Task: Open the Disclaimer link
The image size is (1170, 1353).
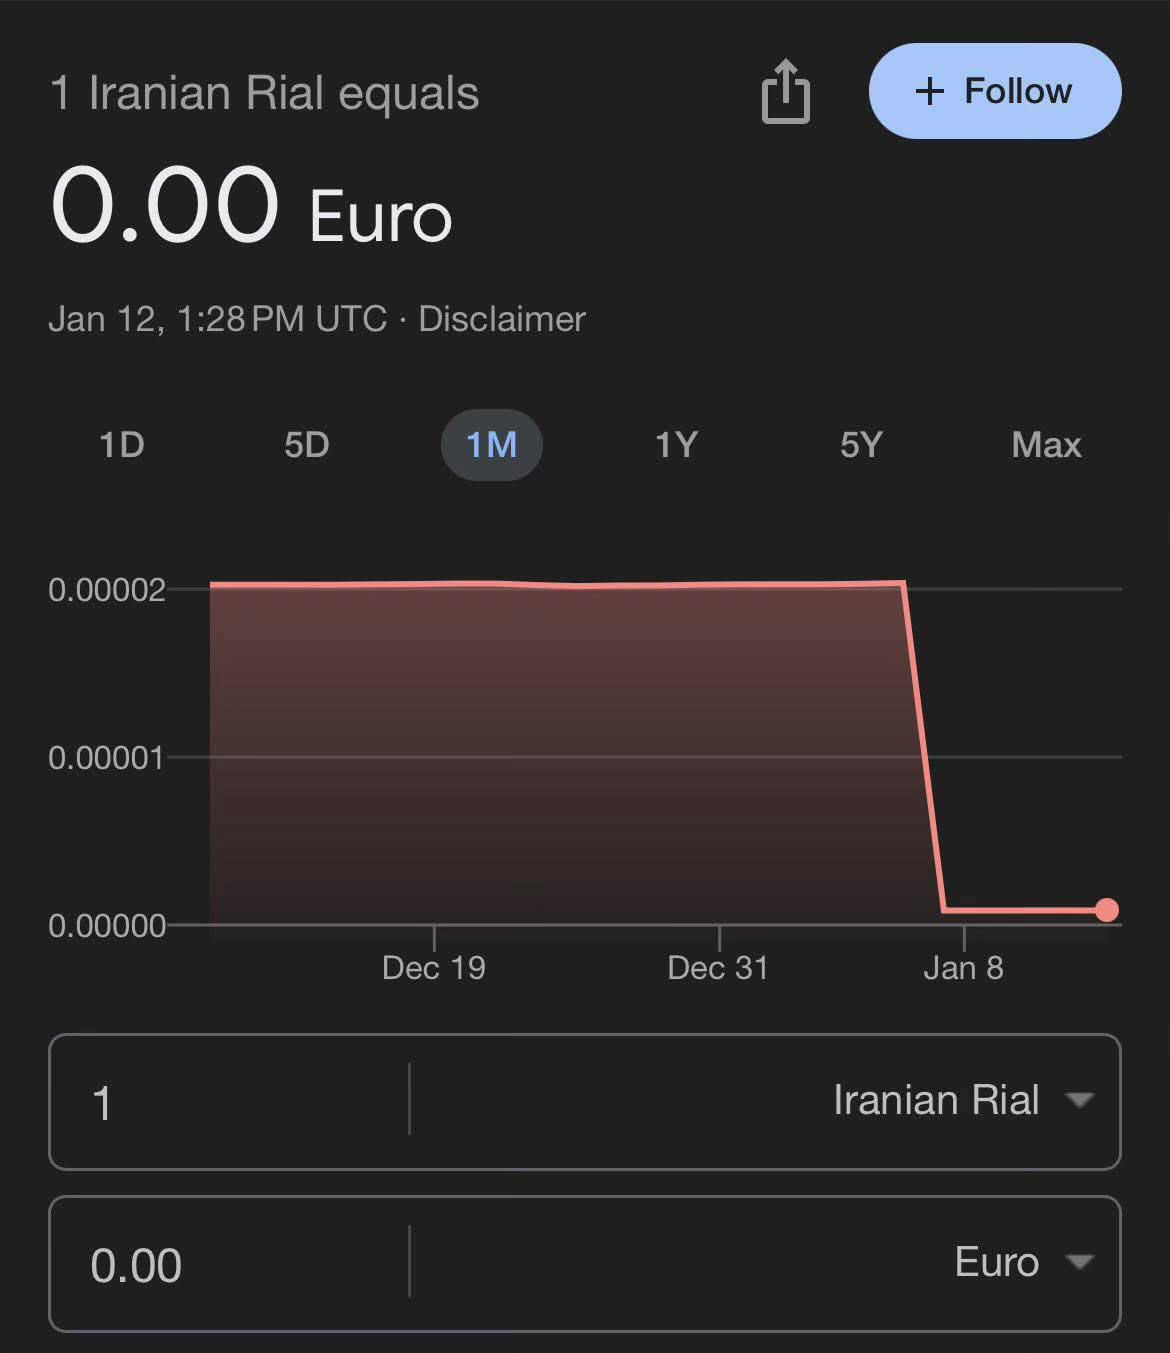Action: [501, 319]
